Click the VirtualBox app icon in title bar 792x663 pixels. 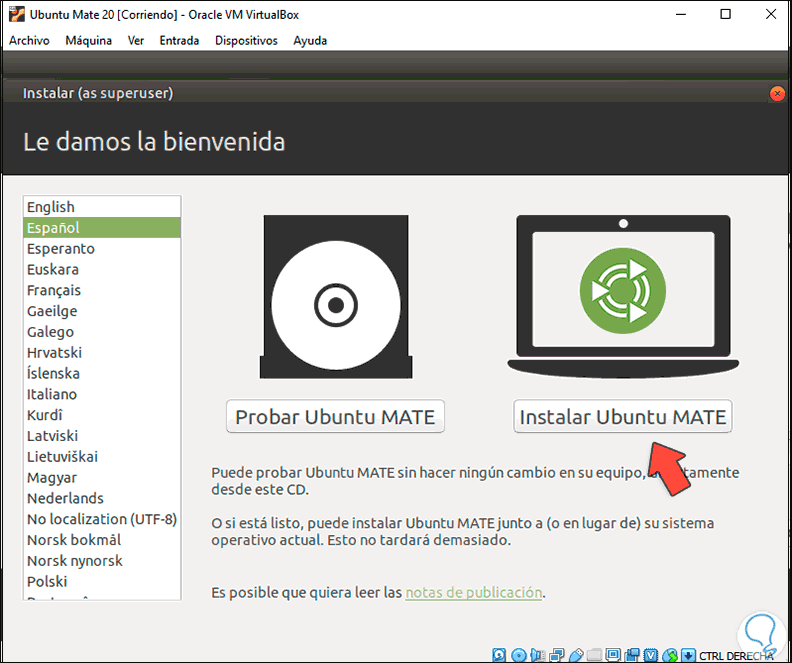pyautogui.click(x=17, y=15)
